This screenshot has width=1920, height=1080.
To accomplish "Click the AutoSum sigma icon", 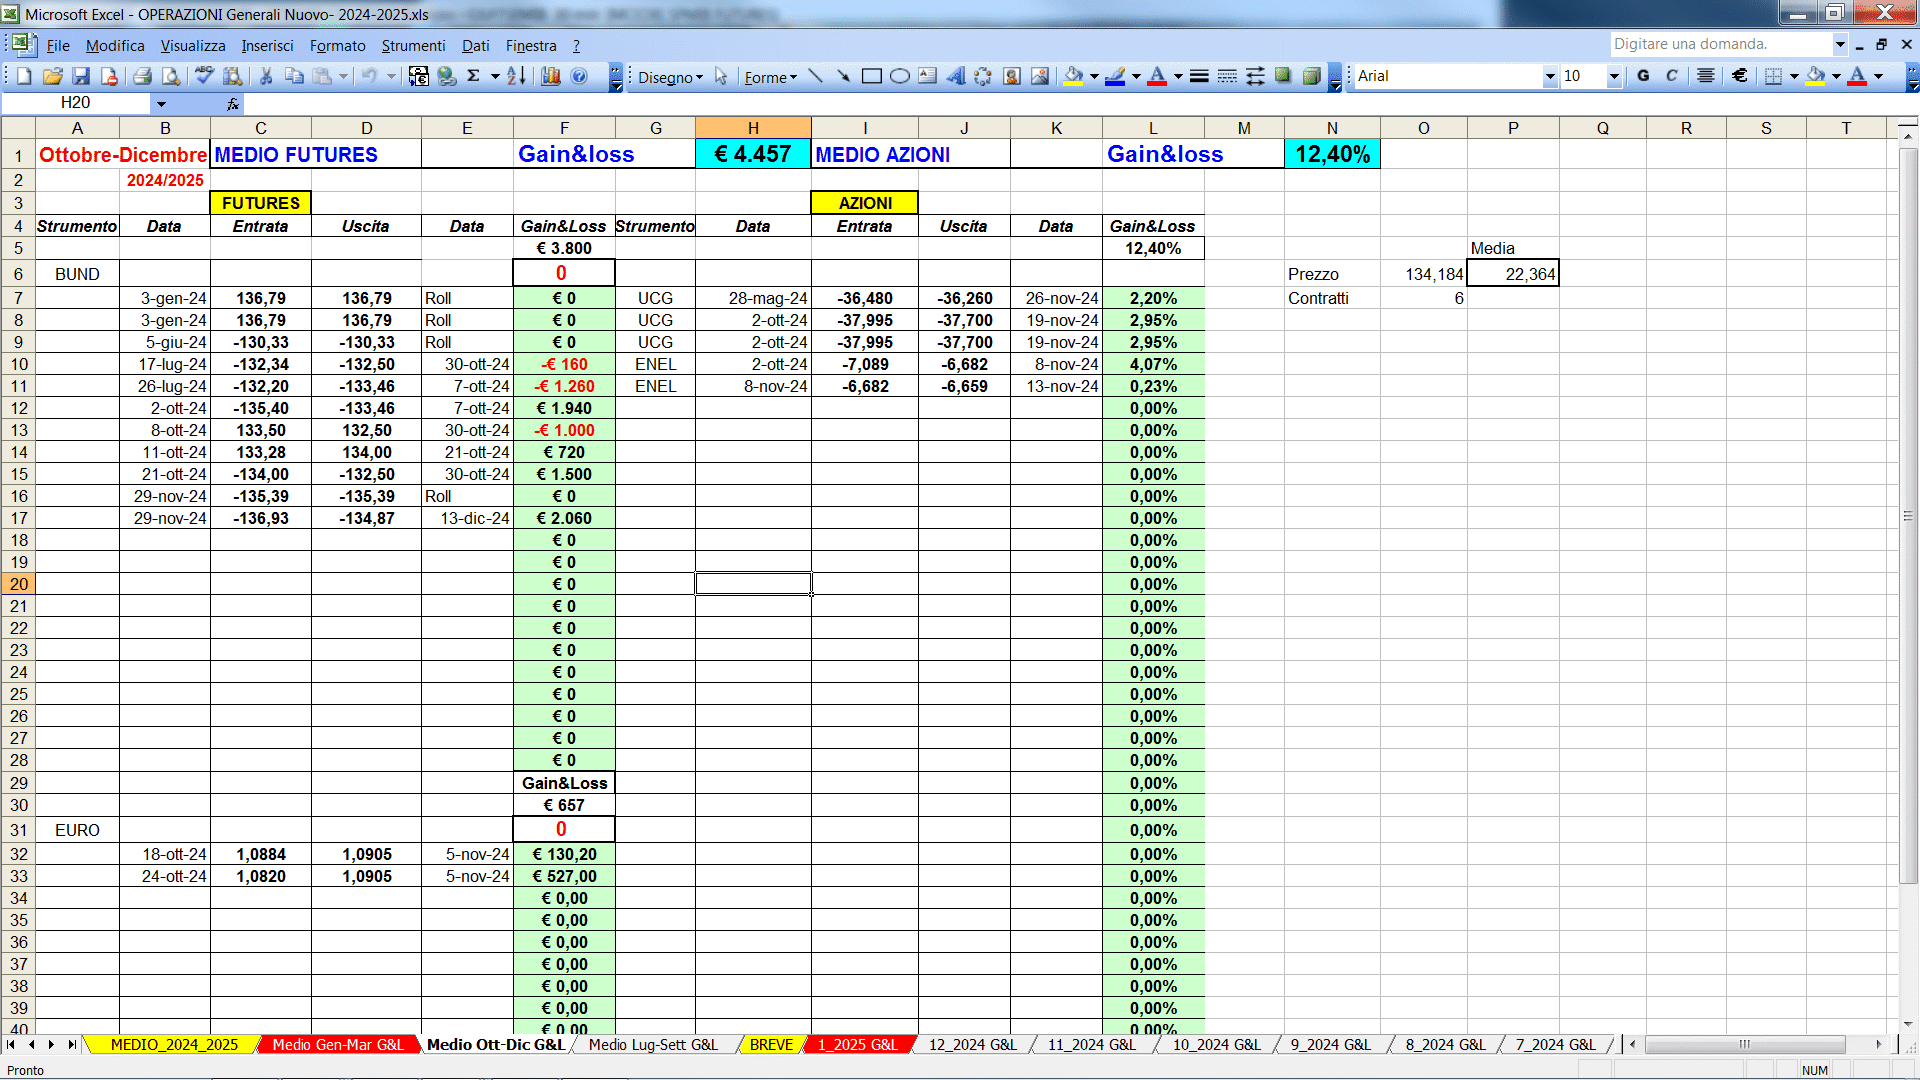I will coord(474,76).
